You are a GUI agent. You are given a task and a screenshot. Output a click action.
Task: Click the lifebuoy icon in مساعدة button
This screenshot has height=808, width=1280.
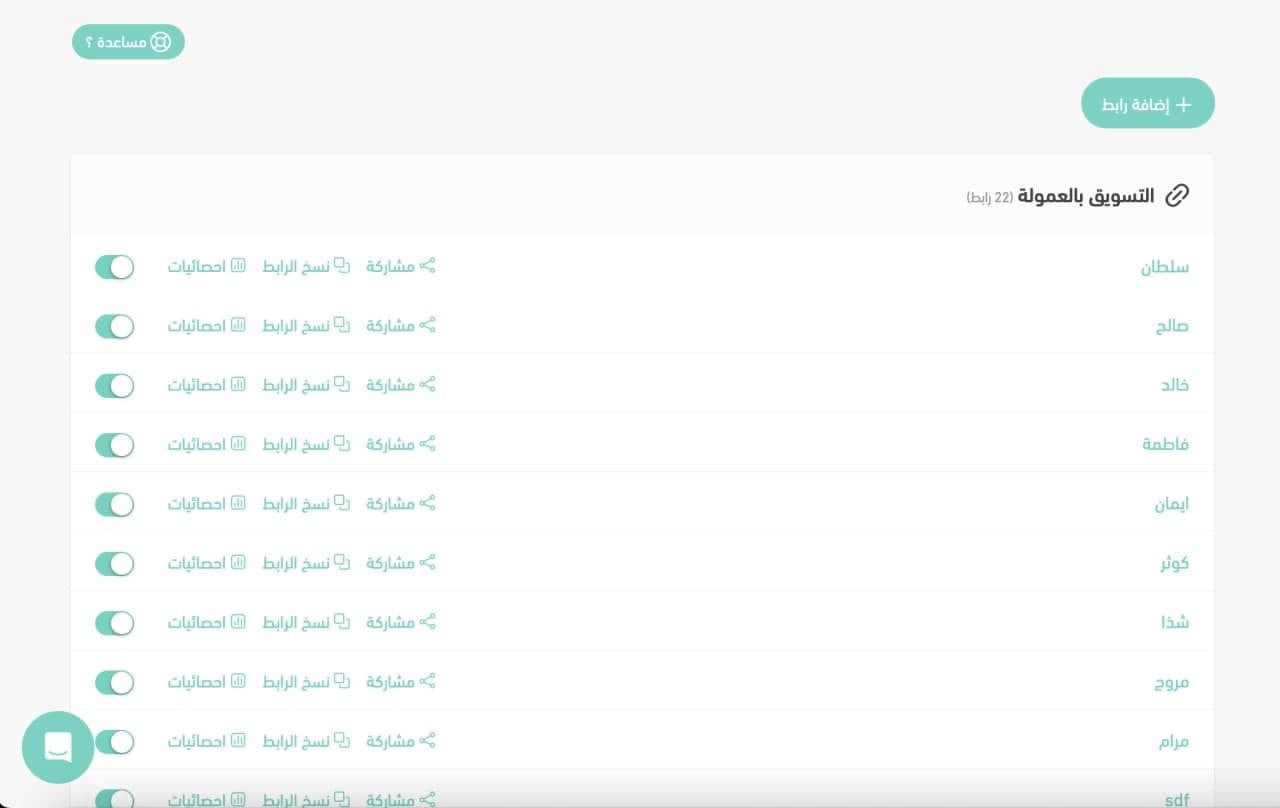161,42
